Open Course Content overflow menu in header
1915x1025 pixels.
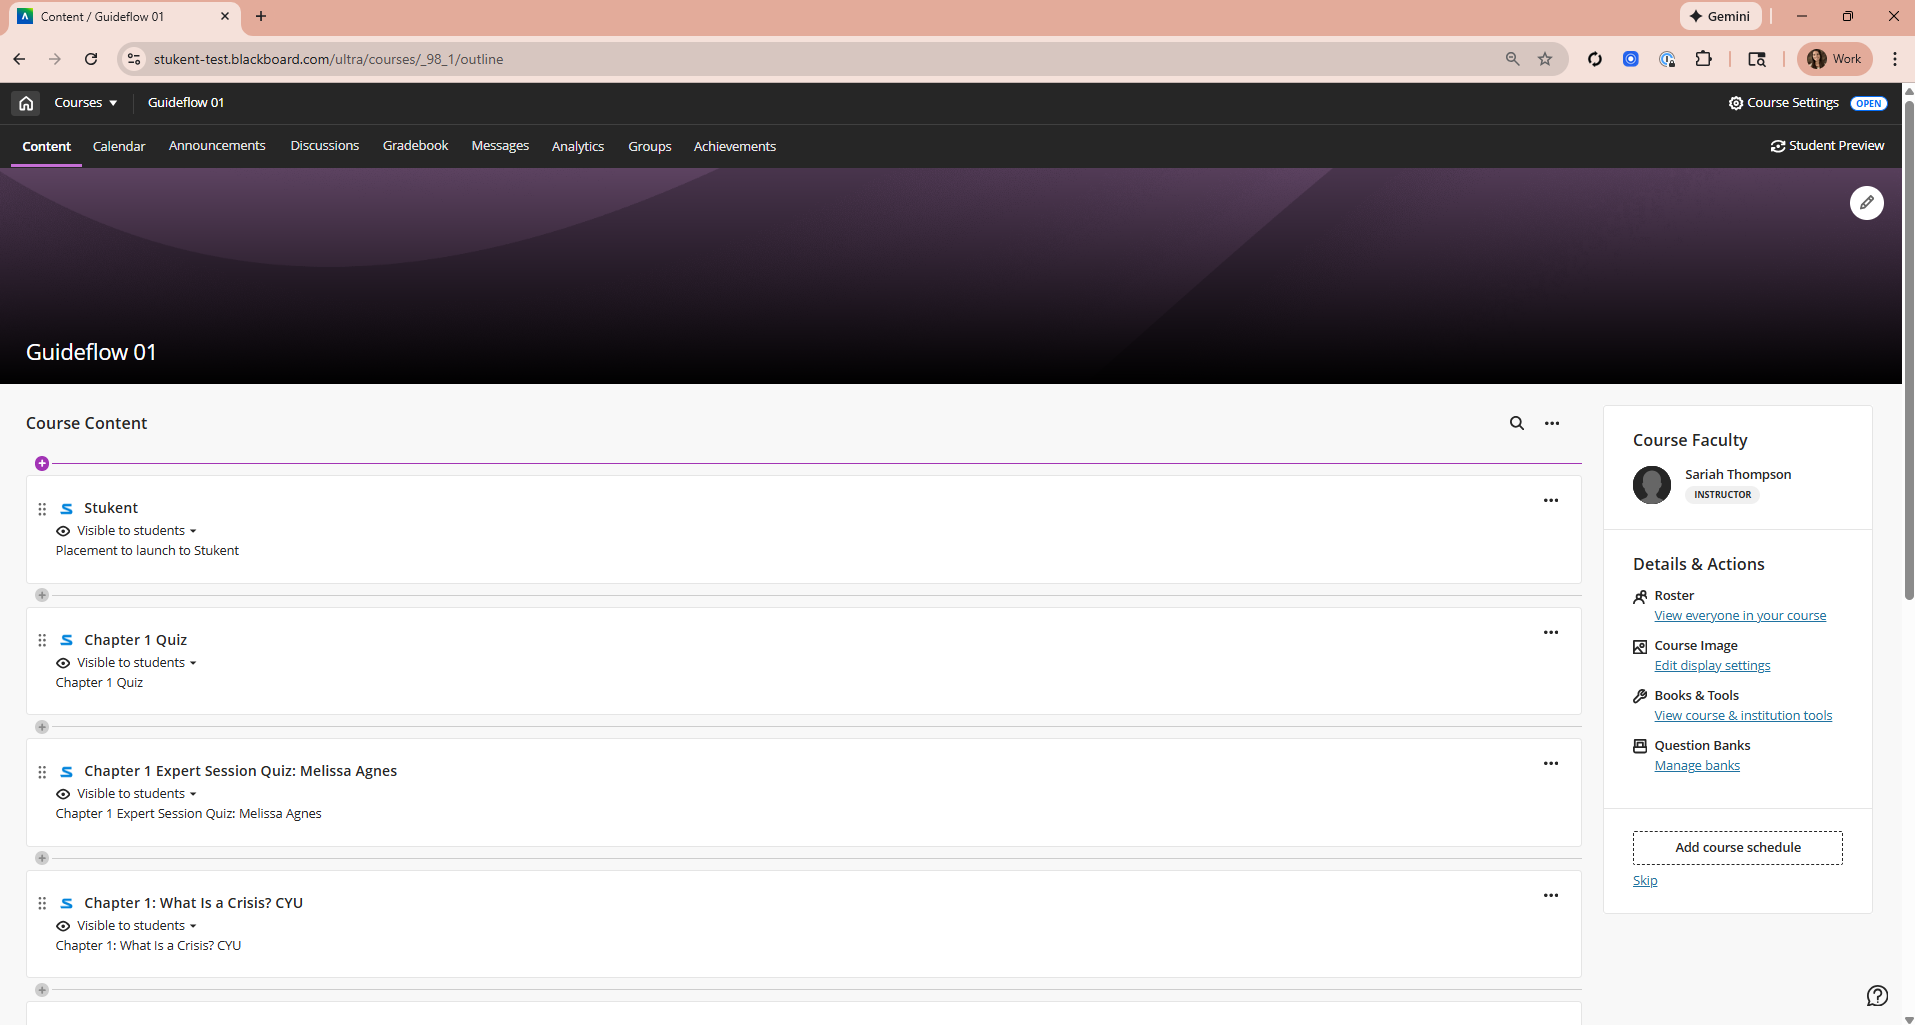[1551, 424]
